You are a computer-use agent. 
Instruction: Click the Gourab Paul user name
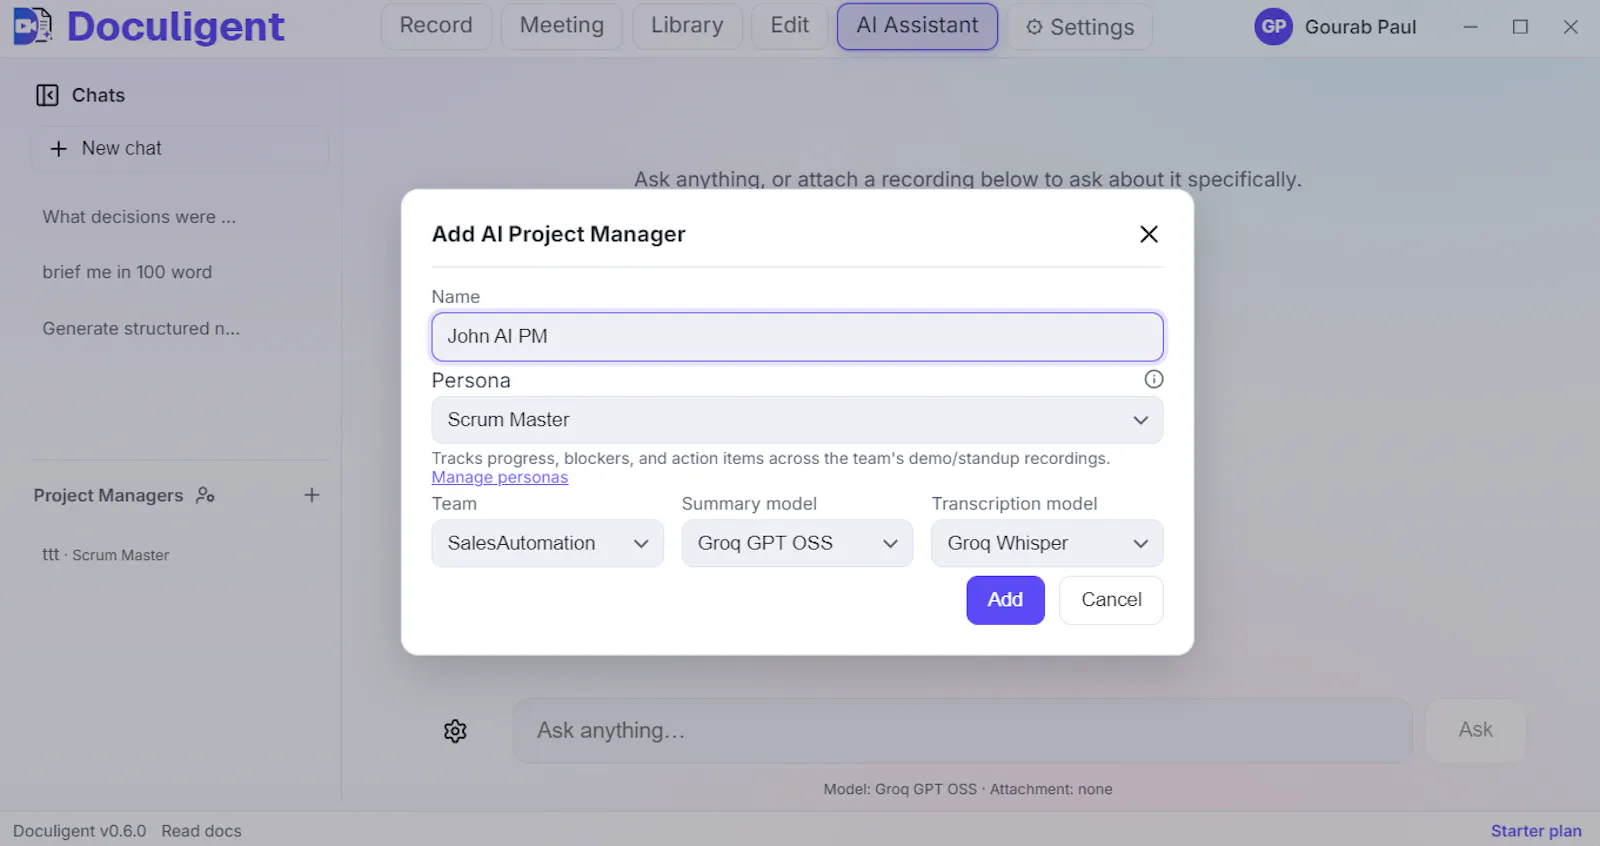click(x=1360, y=27)
